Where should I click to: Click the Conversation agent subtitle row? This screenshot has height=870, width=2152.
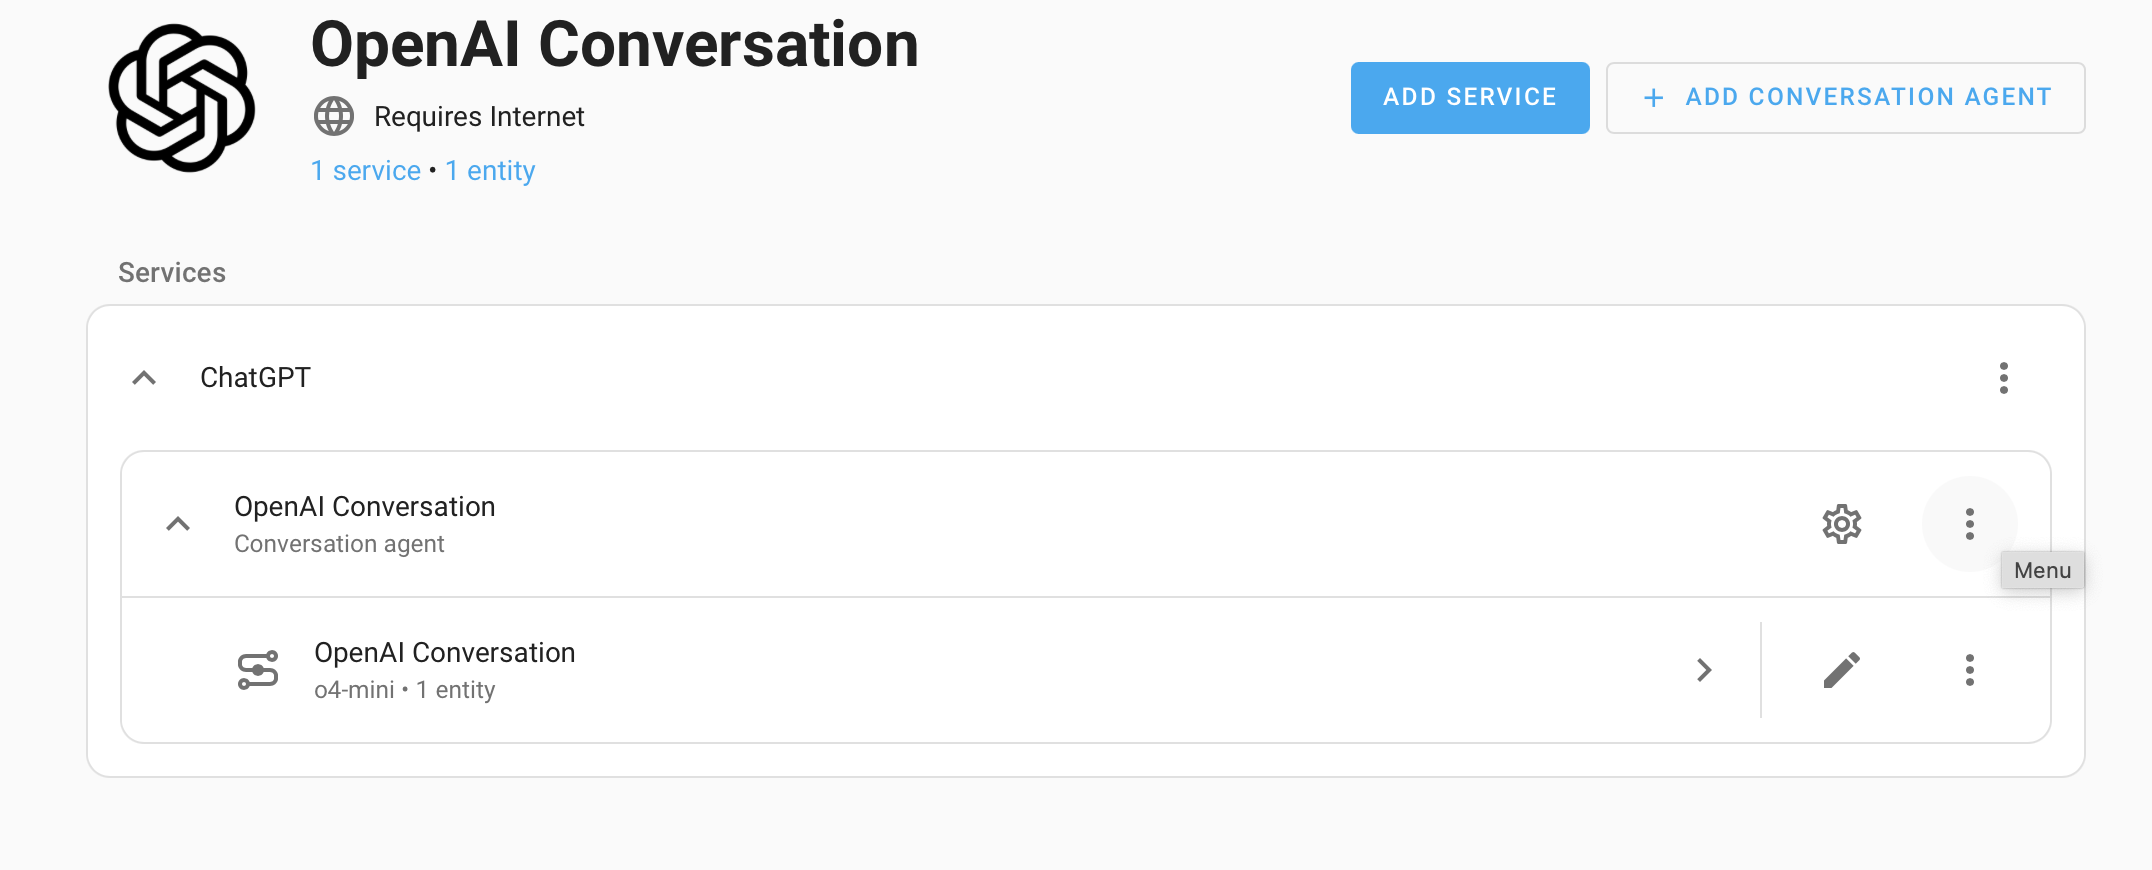[x=339, y=544]
